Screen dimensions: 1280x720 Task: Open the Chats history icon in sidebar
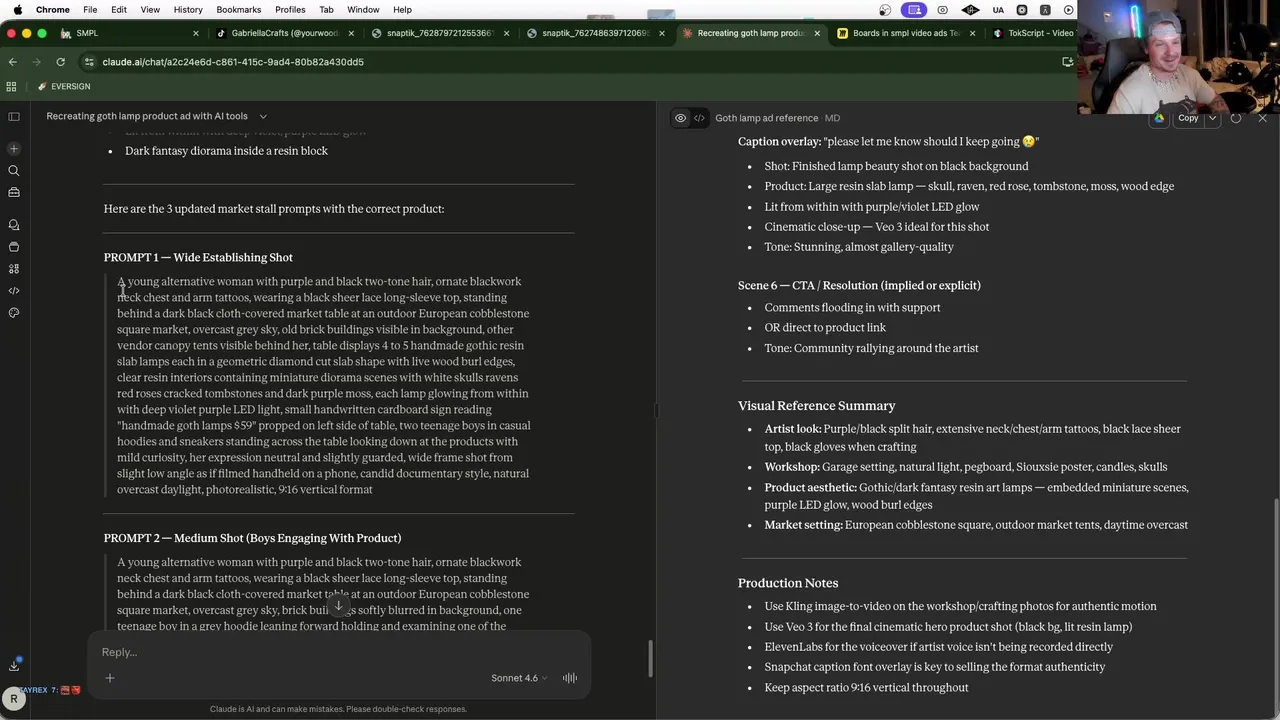(14, 225)
